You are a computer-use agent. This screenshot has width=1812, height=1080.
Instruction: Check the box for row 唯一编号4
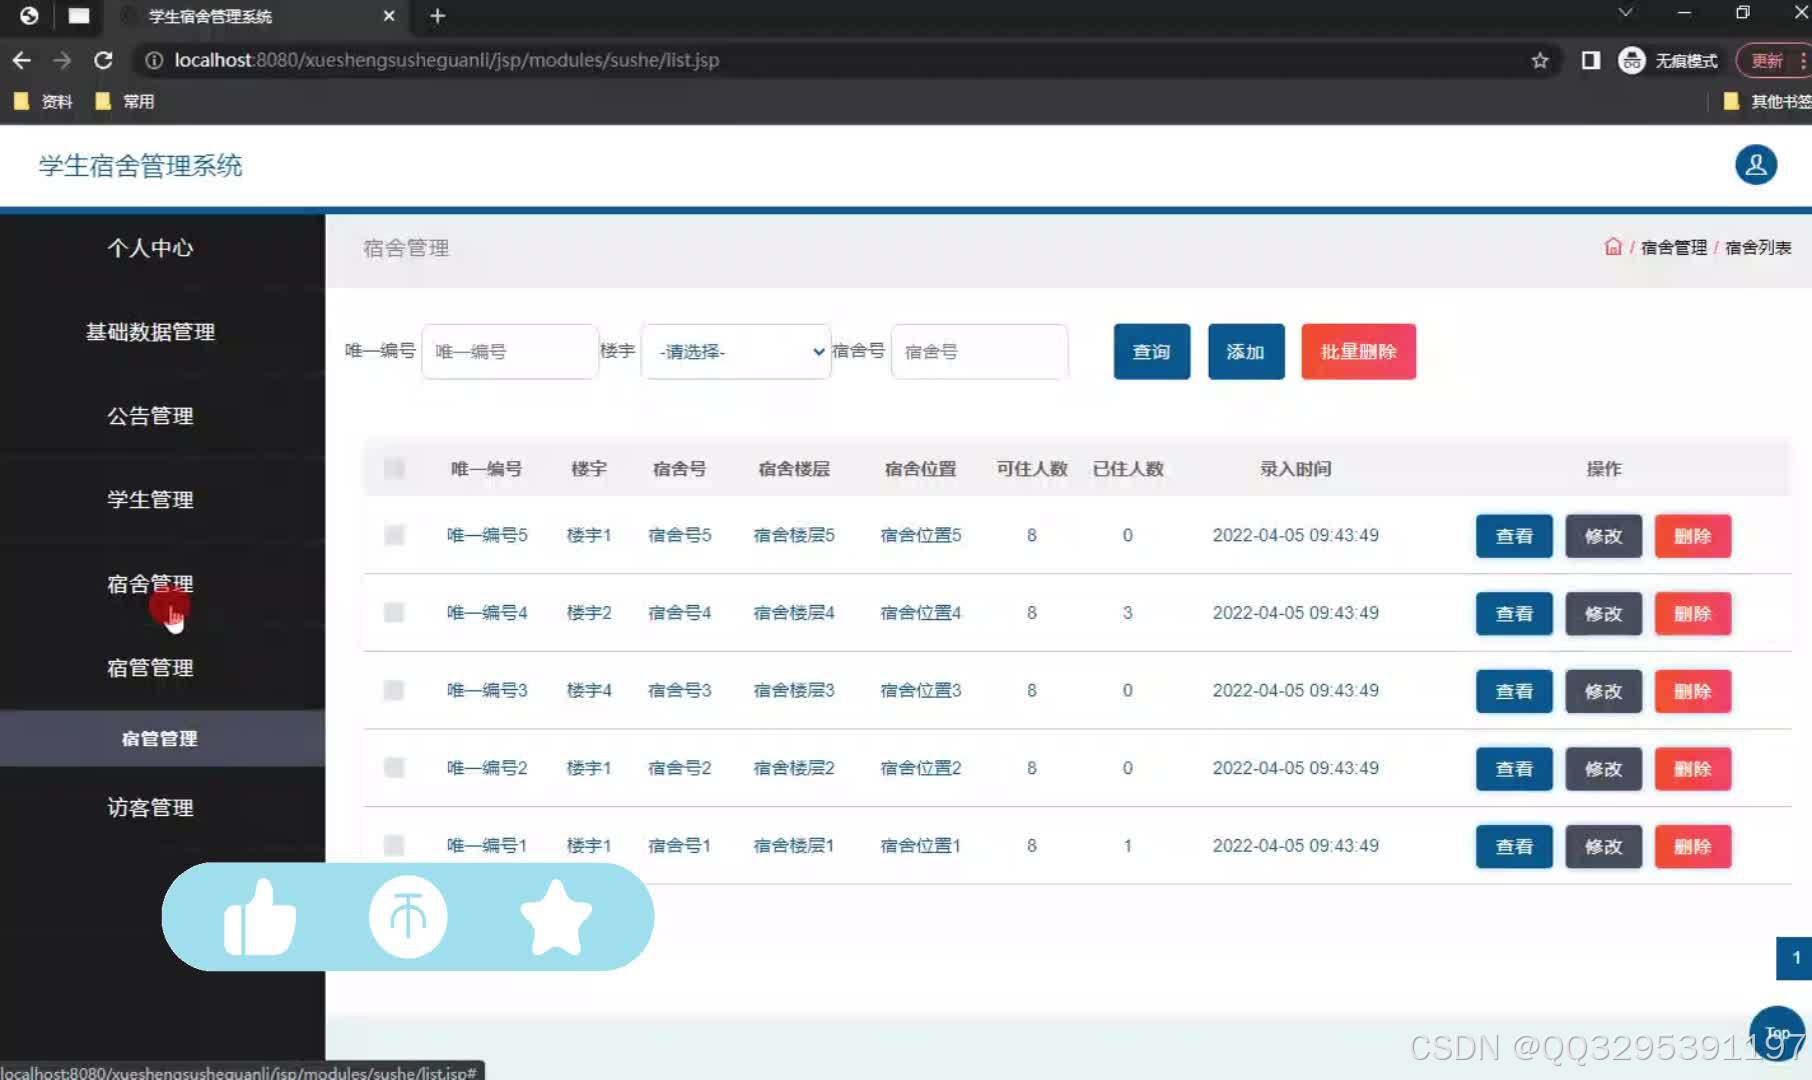[394, 612]
